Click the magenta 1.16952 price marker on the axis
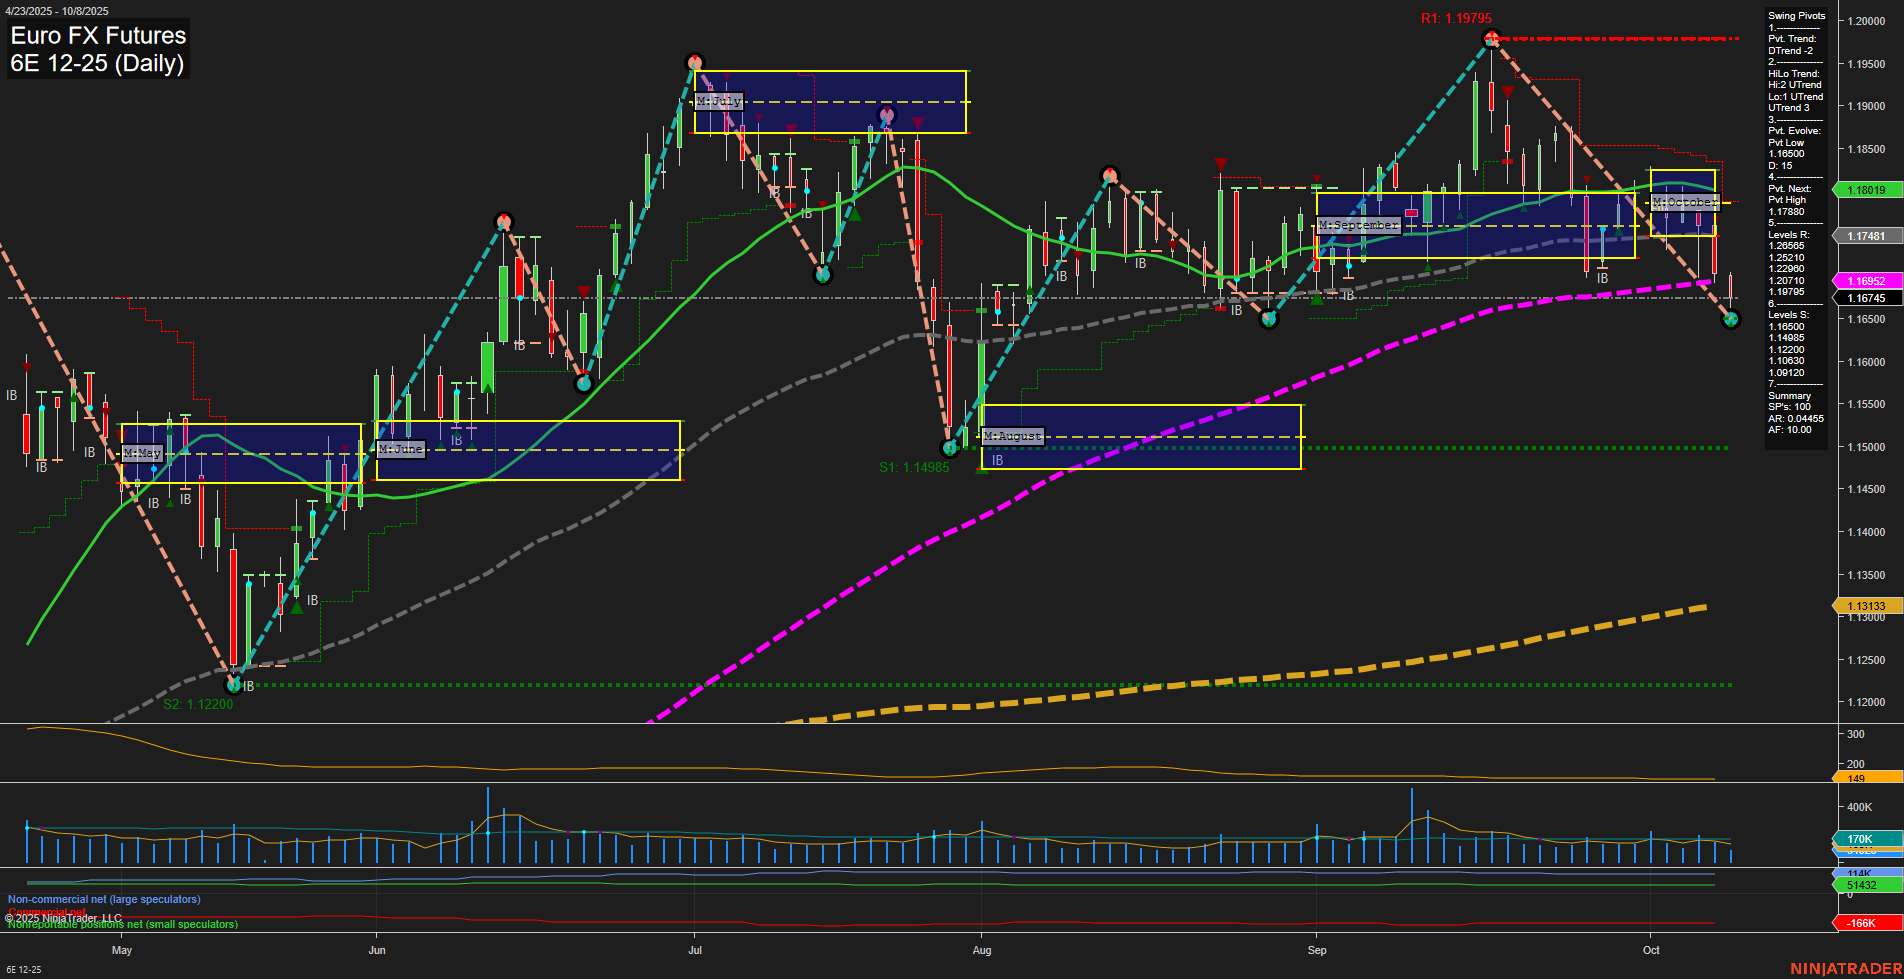 [x=1865, y=281]
